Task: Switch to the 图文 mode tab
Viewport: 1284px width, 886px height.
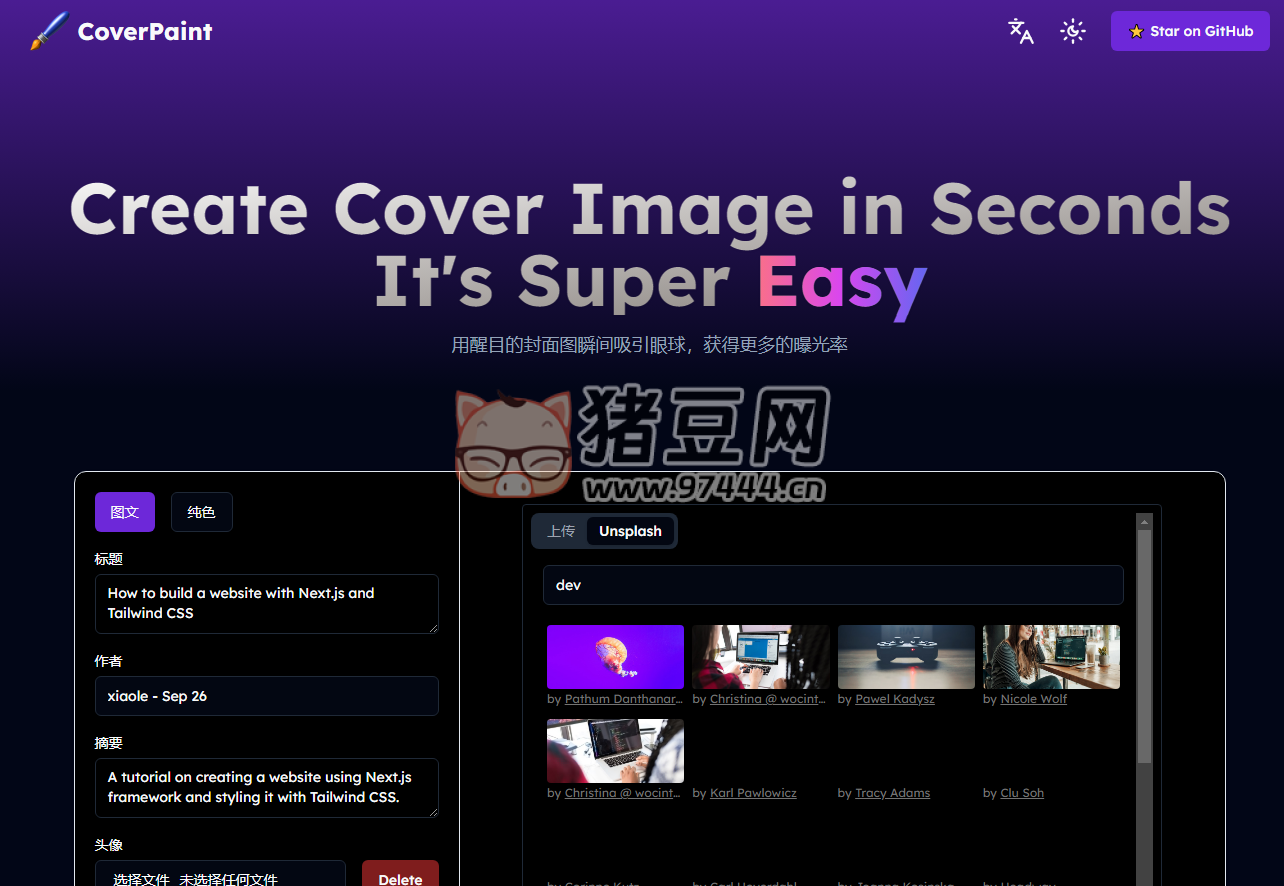Action: coord(125,512)
